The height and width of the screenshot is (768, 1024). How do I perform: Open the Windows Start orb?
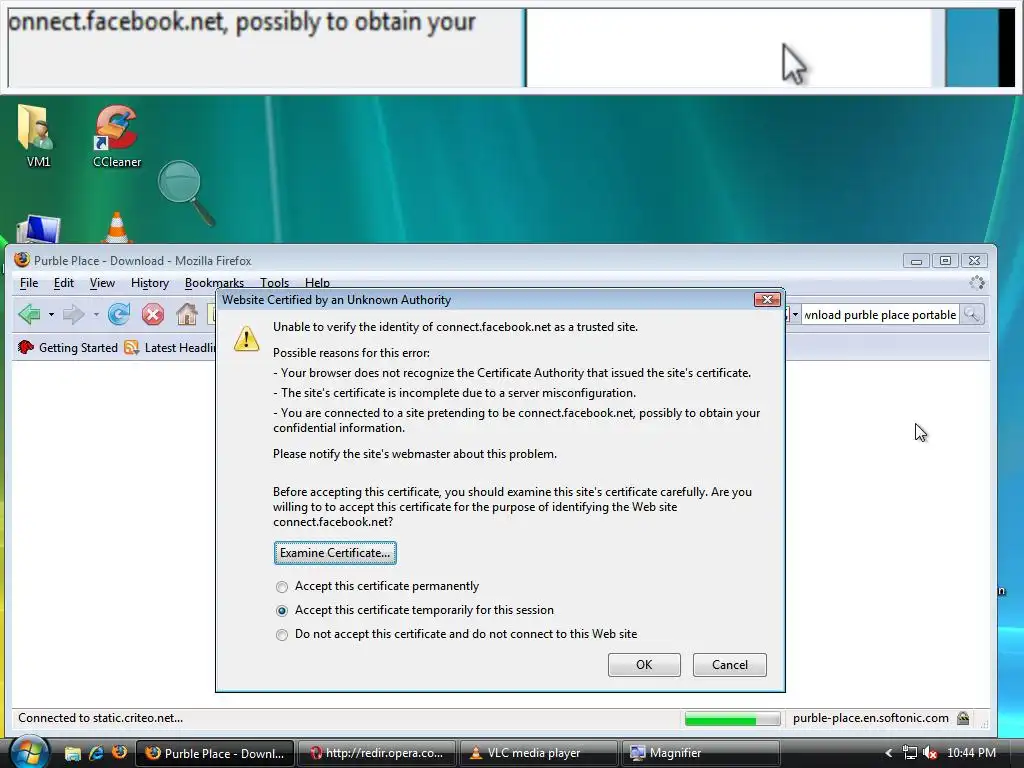(29, 752)
